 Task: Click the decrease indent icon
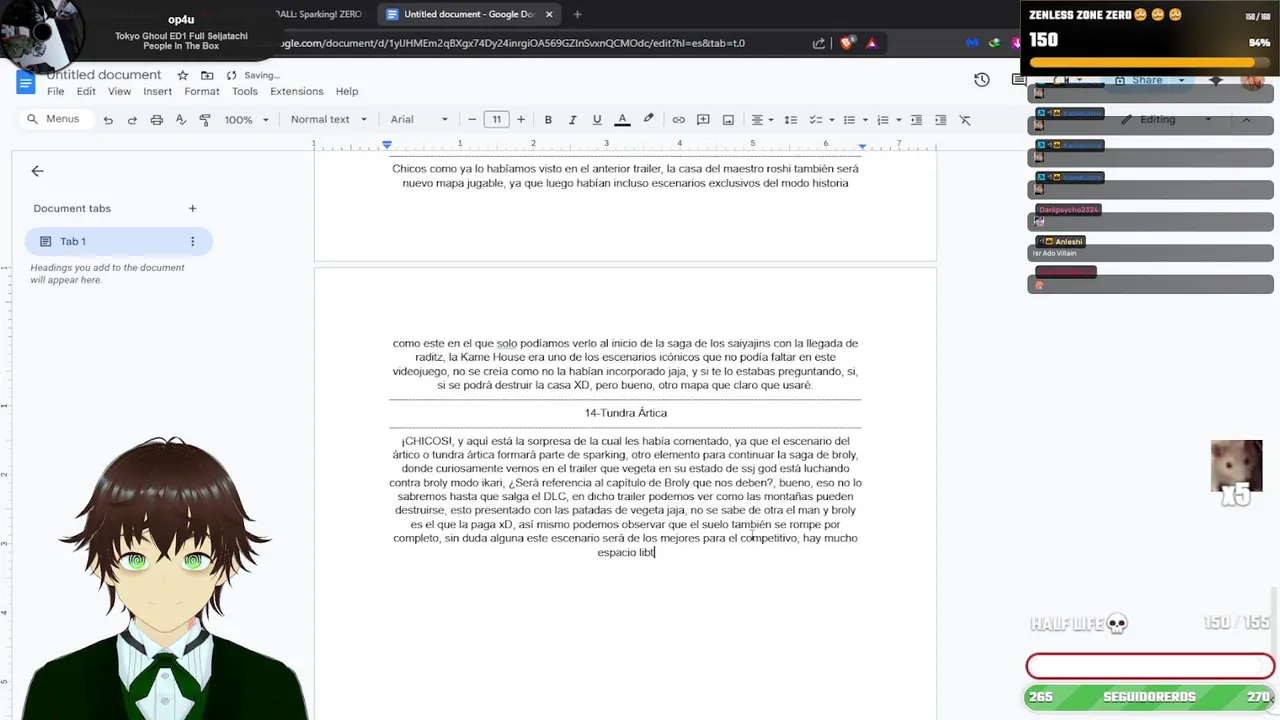coord(916,120)
